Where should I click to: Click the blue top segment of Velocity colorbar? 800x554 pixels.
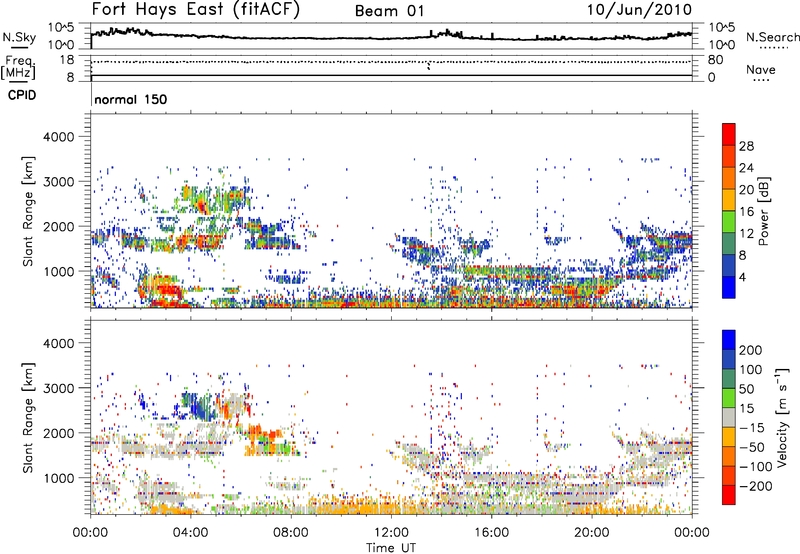click(x=729, y=340)
